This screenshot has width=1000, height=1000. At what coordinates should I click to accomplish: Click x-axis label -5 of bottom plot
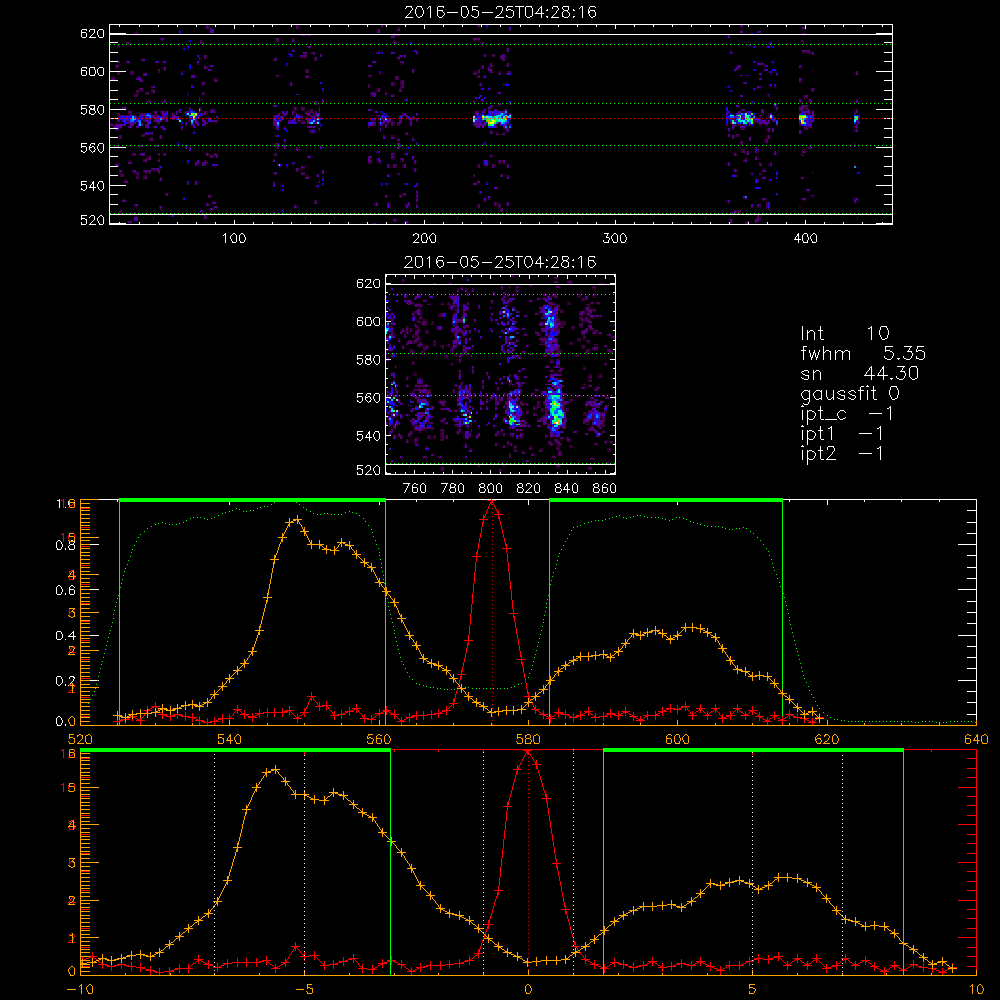pos(304,989)
